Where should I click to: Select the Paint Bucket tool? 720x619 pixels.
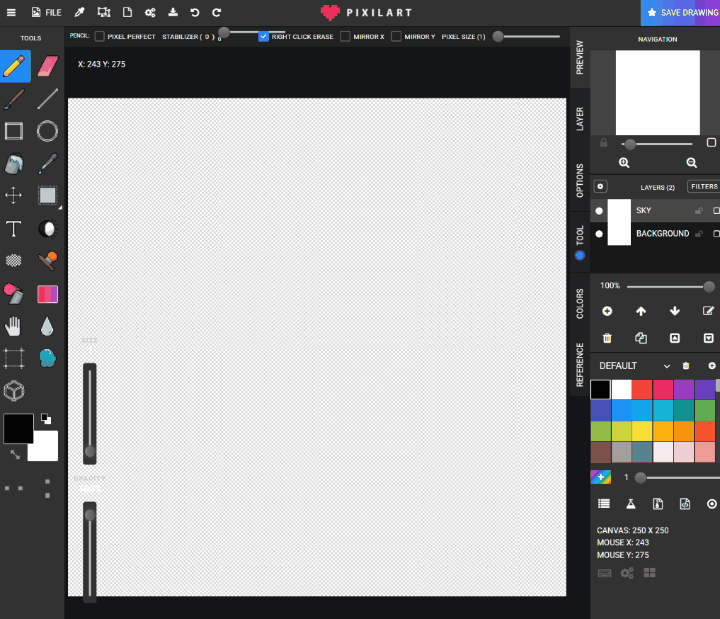point(14,164)
